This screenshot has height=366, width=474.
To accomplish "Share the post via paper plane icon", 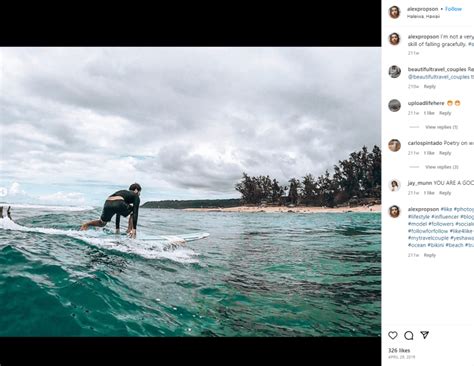I will (424, 335).
